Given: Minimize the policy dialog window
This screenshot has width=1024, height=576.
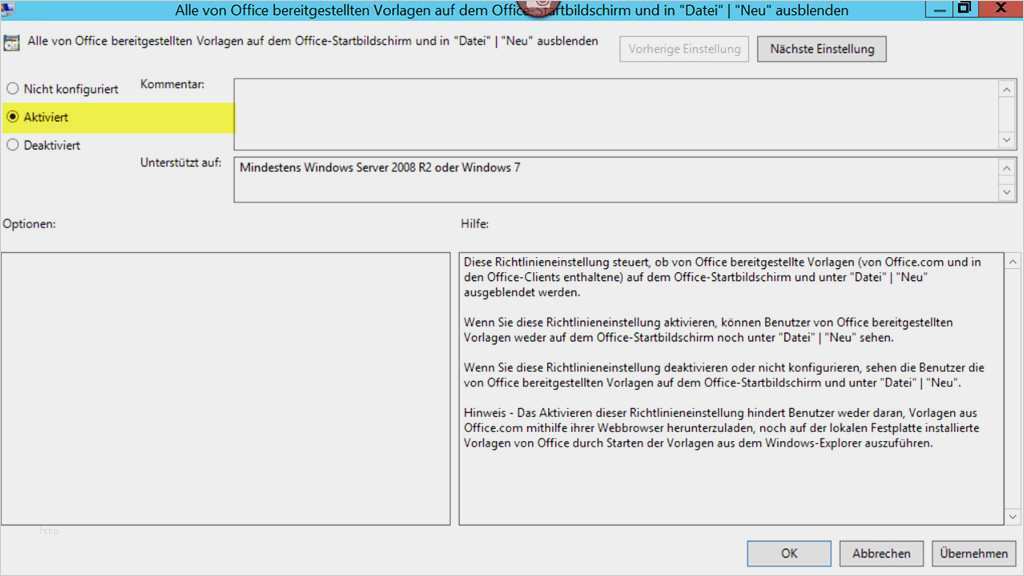Looking at the screenshot, I should [x=940, y=9].
